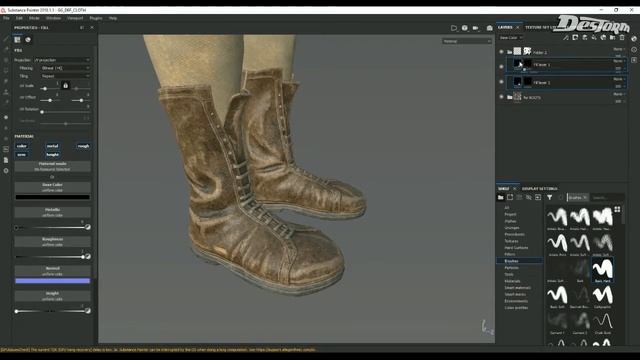The image size is (640, 360).
Task: Click the Metallic uniform color button
Action: pyautogui.click(x=53, y=212)
